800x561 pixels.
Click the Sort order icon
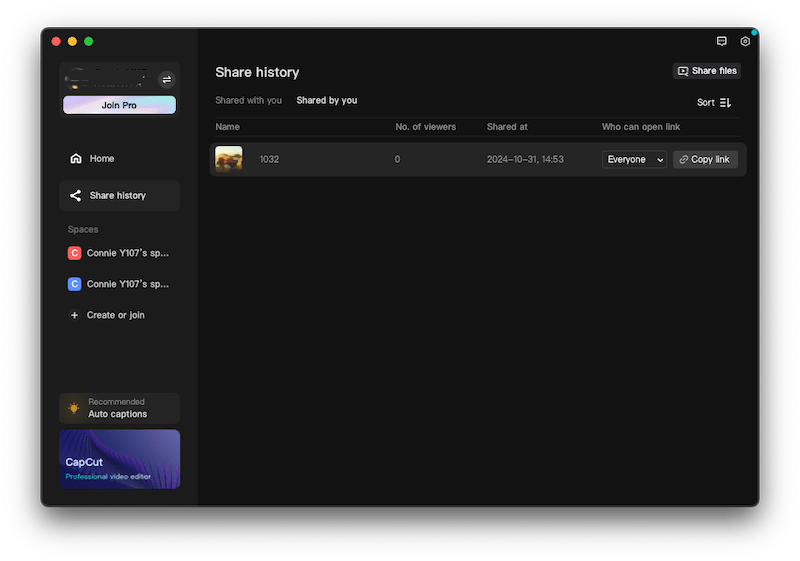(x=726, y=103)
